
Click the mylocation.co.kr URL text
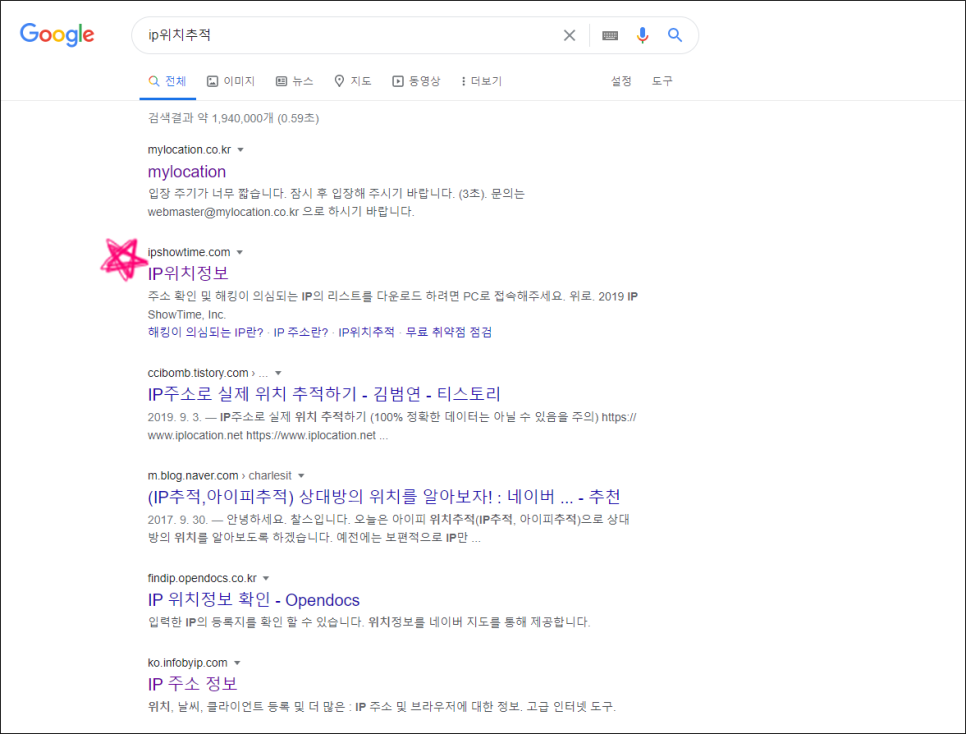click(189, 150)
